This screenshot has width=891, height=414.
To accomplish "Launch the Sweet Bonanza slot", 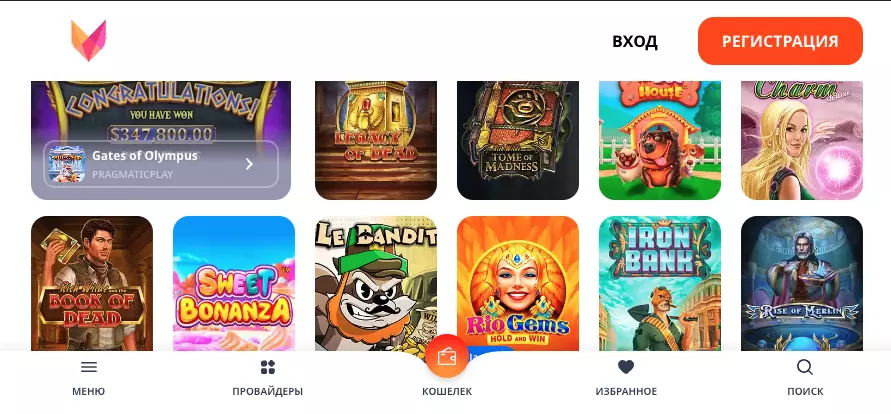I will (x=234, y=283).
